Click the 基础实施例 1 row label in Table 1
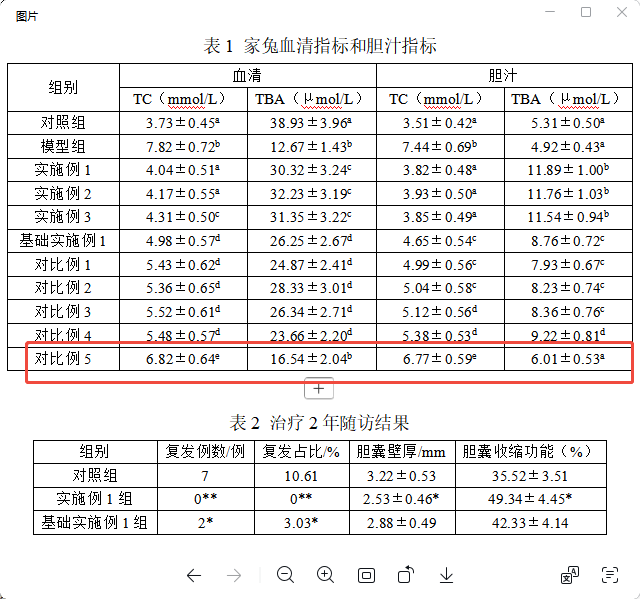This screenshot has width=640, height=599. point(63,241)
